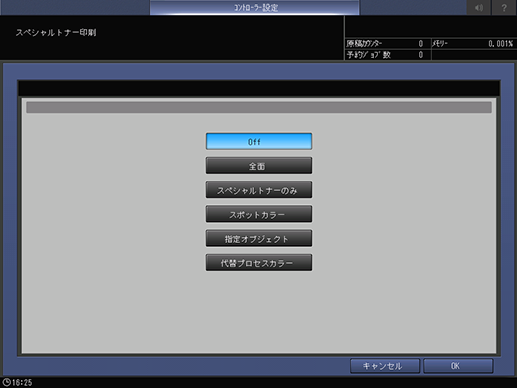Click the 原稿カウンター label
The height and width of the screenshot is (388, 517).
point(364,44)
